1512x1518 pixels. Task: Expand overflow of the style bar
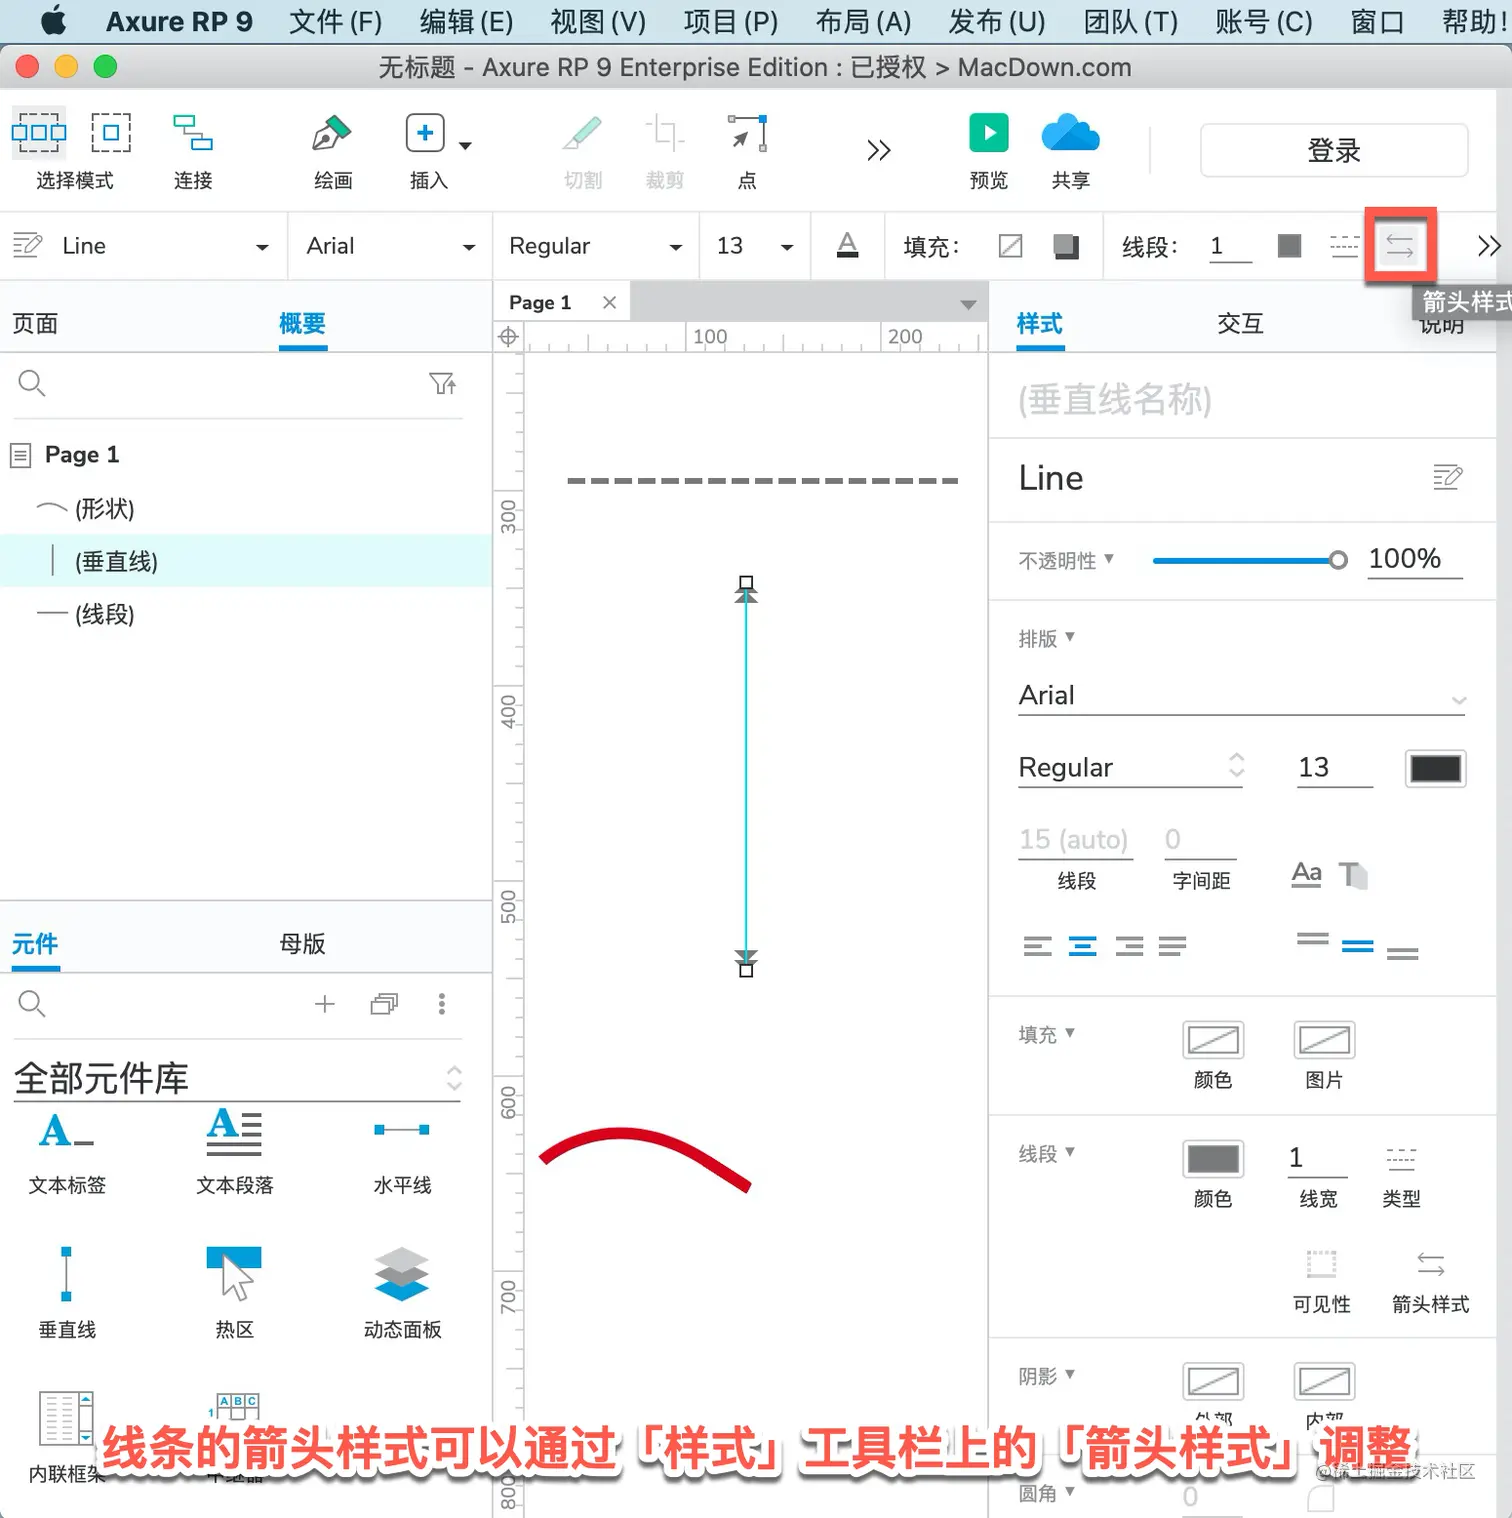click(x=1489, y=246)
